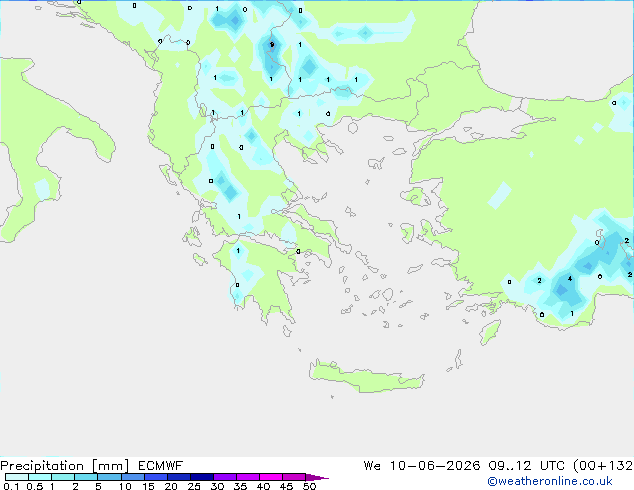Click the '4' precipitation value over southern Turkey
The width and height of the screenshot is (634, 490).
coord(570,279)
